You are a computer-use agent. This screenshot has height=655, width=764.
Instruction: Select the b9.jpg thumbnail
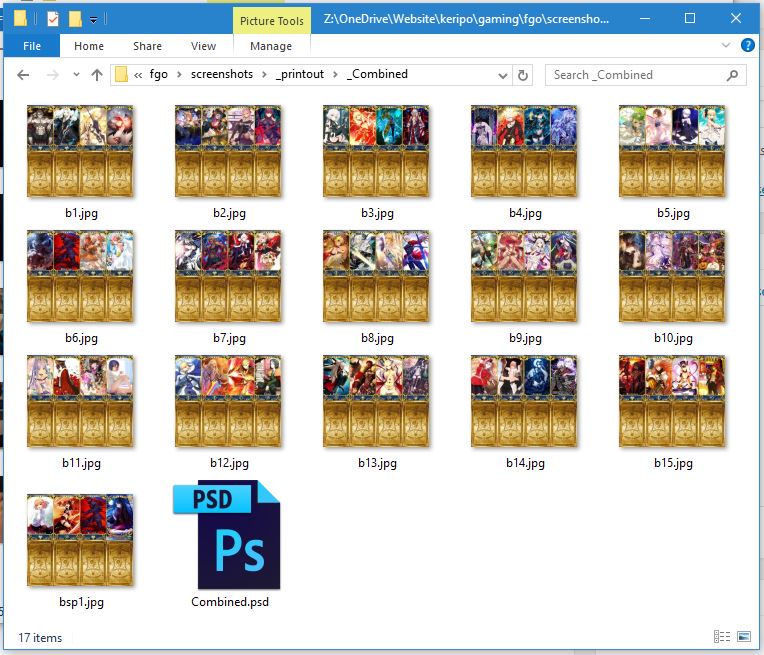(524, 276)
